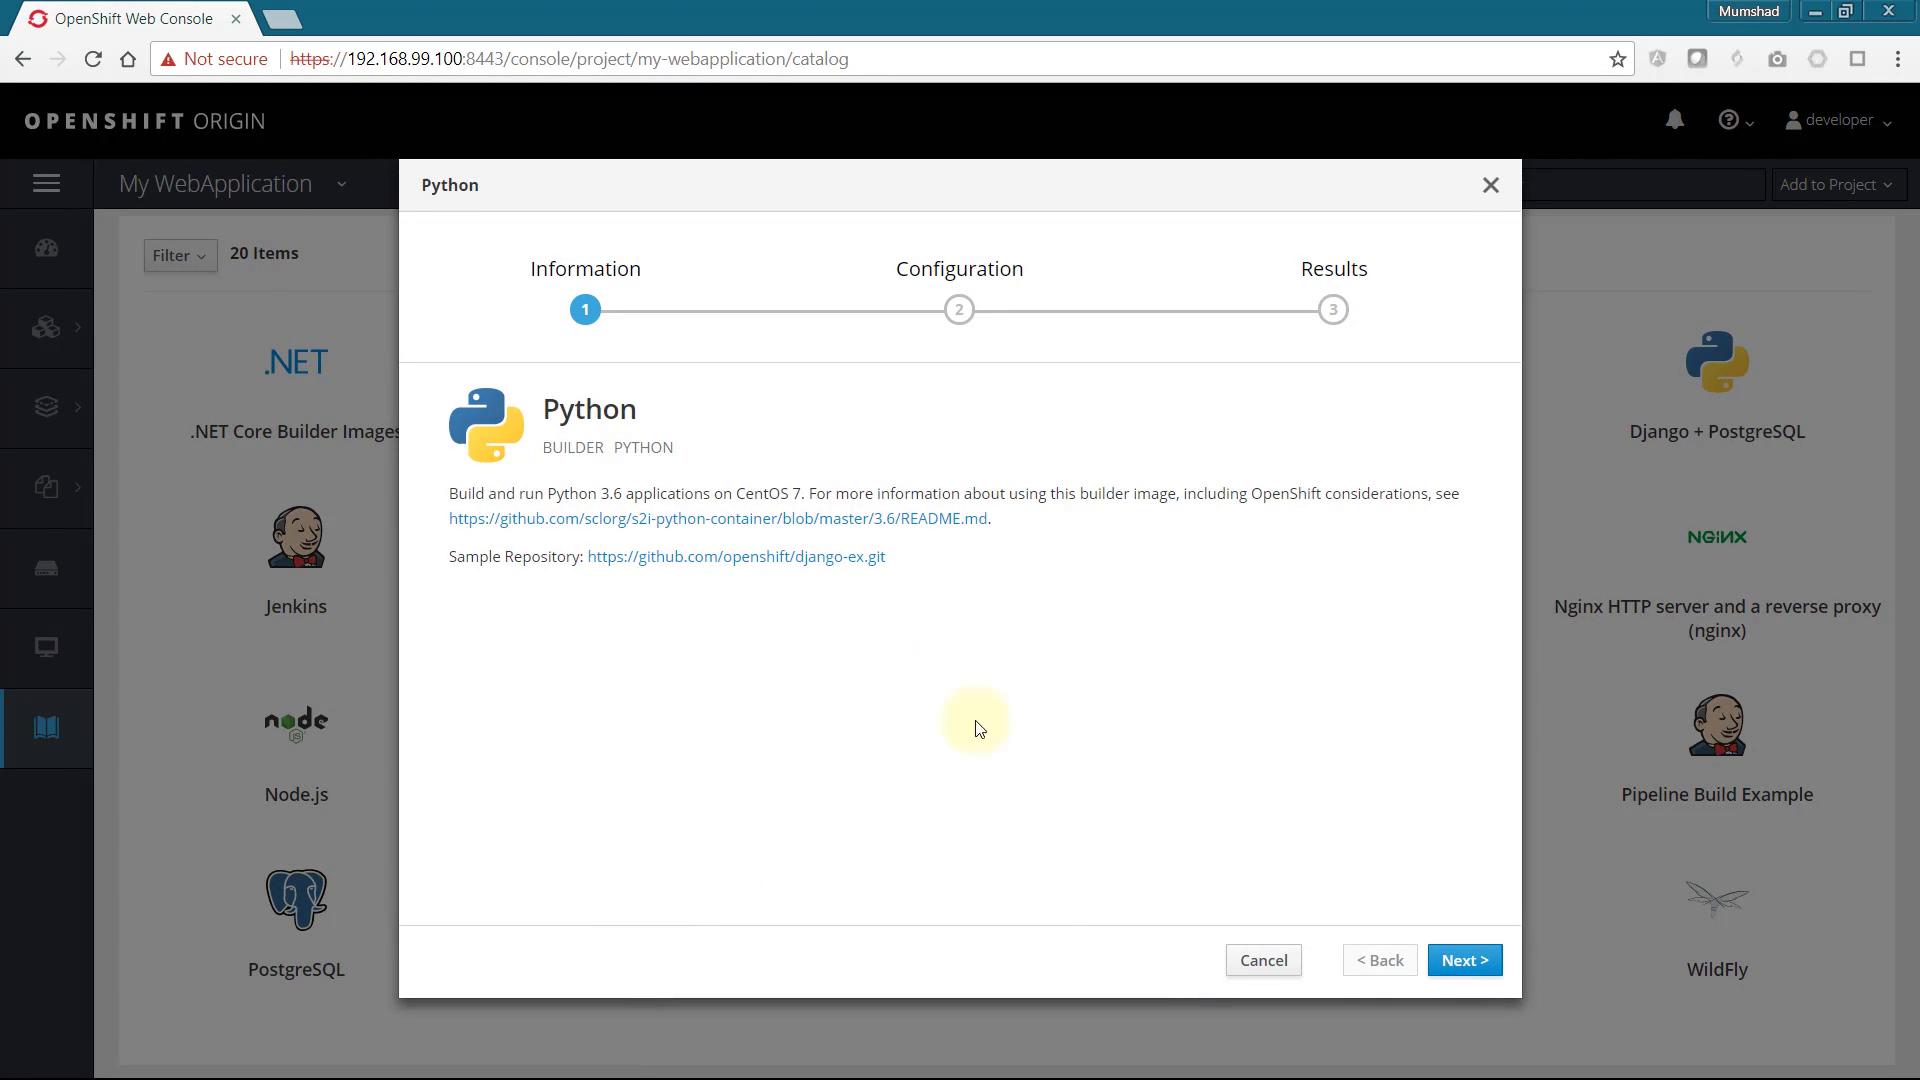Select the Jenkins catalog icon
This screenshot has height=1080, width=1920.
[x=296, y=537]
